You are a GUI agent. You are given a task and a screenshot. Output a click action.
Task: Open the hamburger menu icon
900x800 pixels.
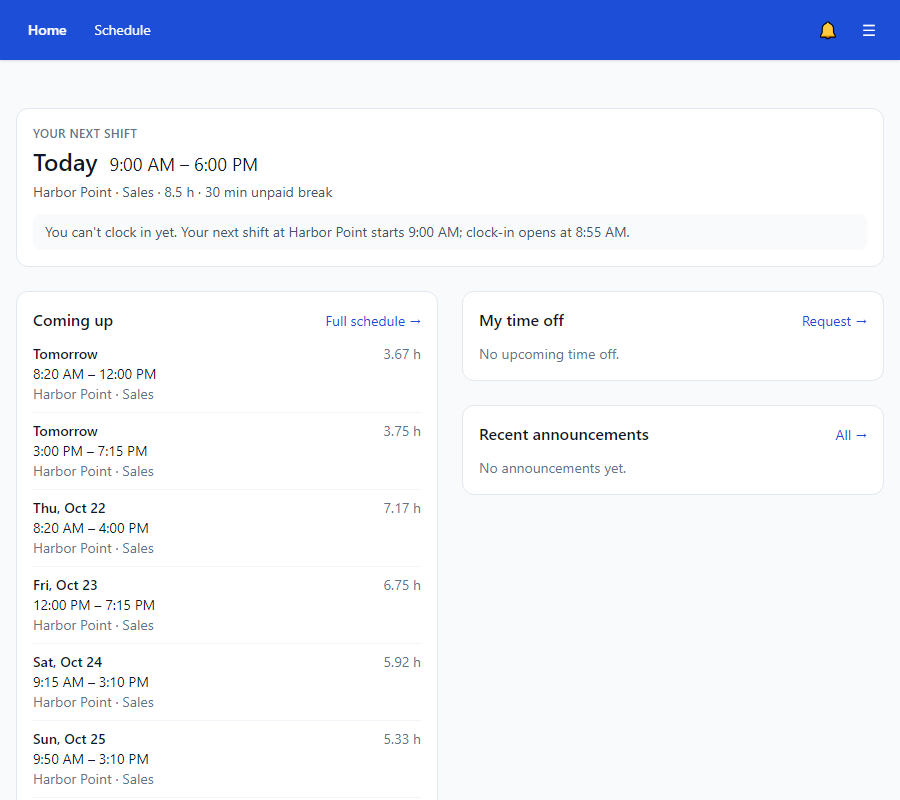point(868,30)
